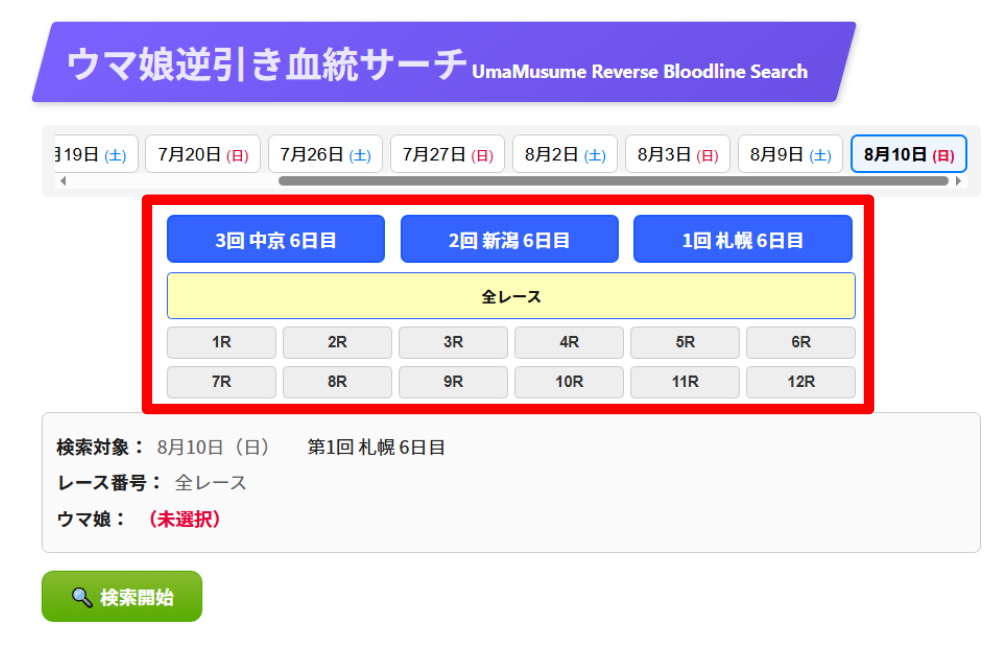Click the ウマ娘逆引き血統サーチ title
1008x655 pixels.
click(267, 64)
